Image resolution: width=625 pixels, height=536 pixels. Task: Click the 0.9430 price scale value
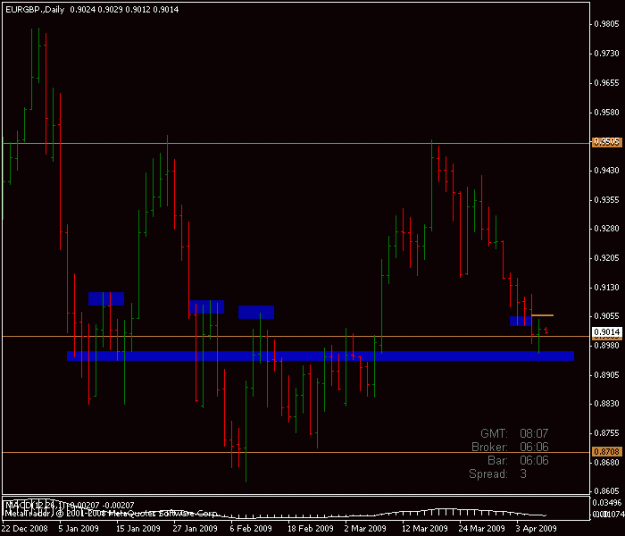coord(607,171)
